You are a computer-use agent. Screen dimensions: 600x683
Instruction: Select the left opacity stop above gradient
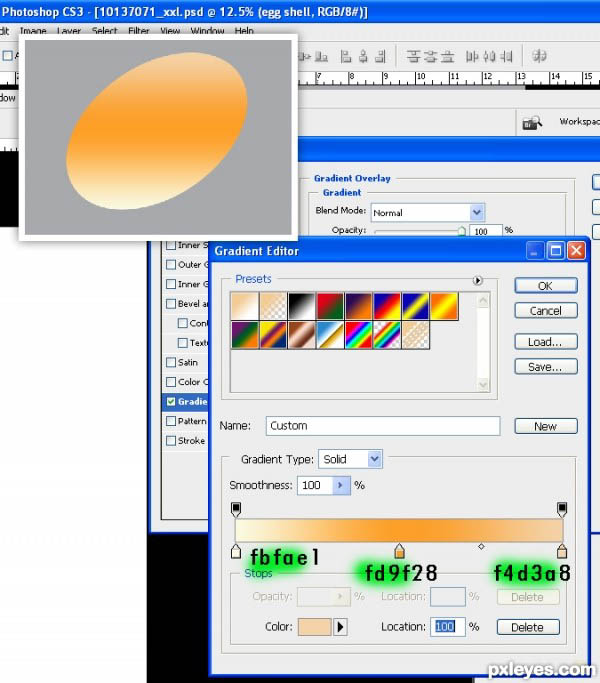pyautogui.click(x=236, y=509)
